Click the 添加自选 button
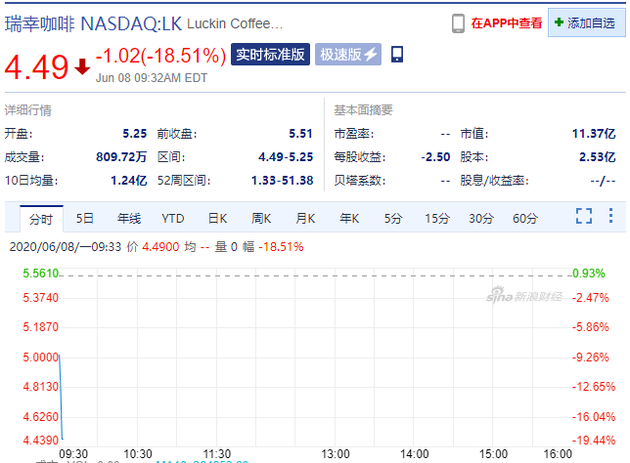 [x=587, y=23]
